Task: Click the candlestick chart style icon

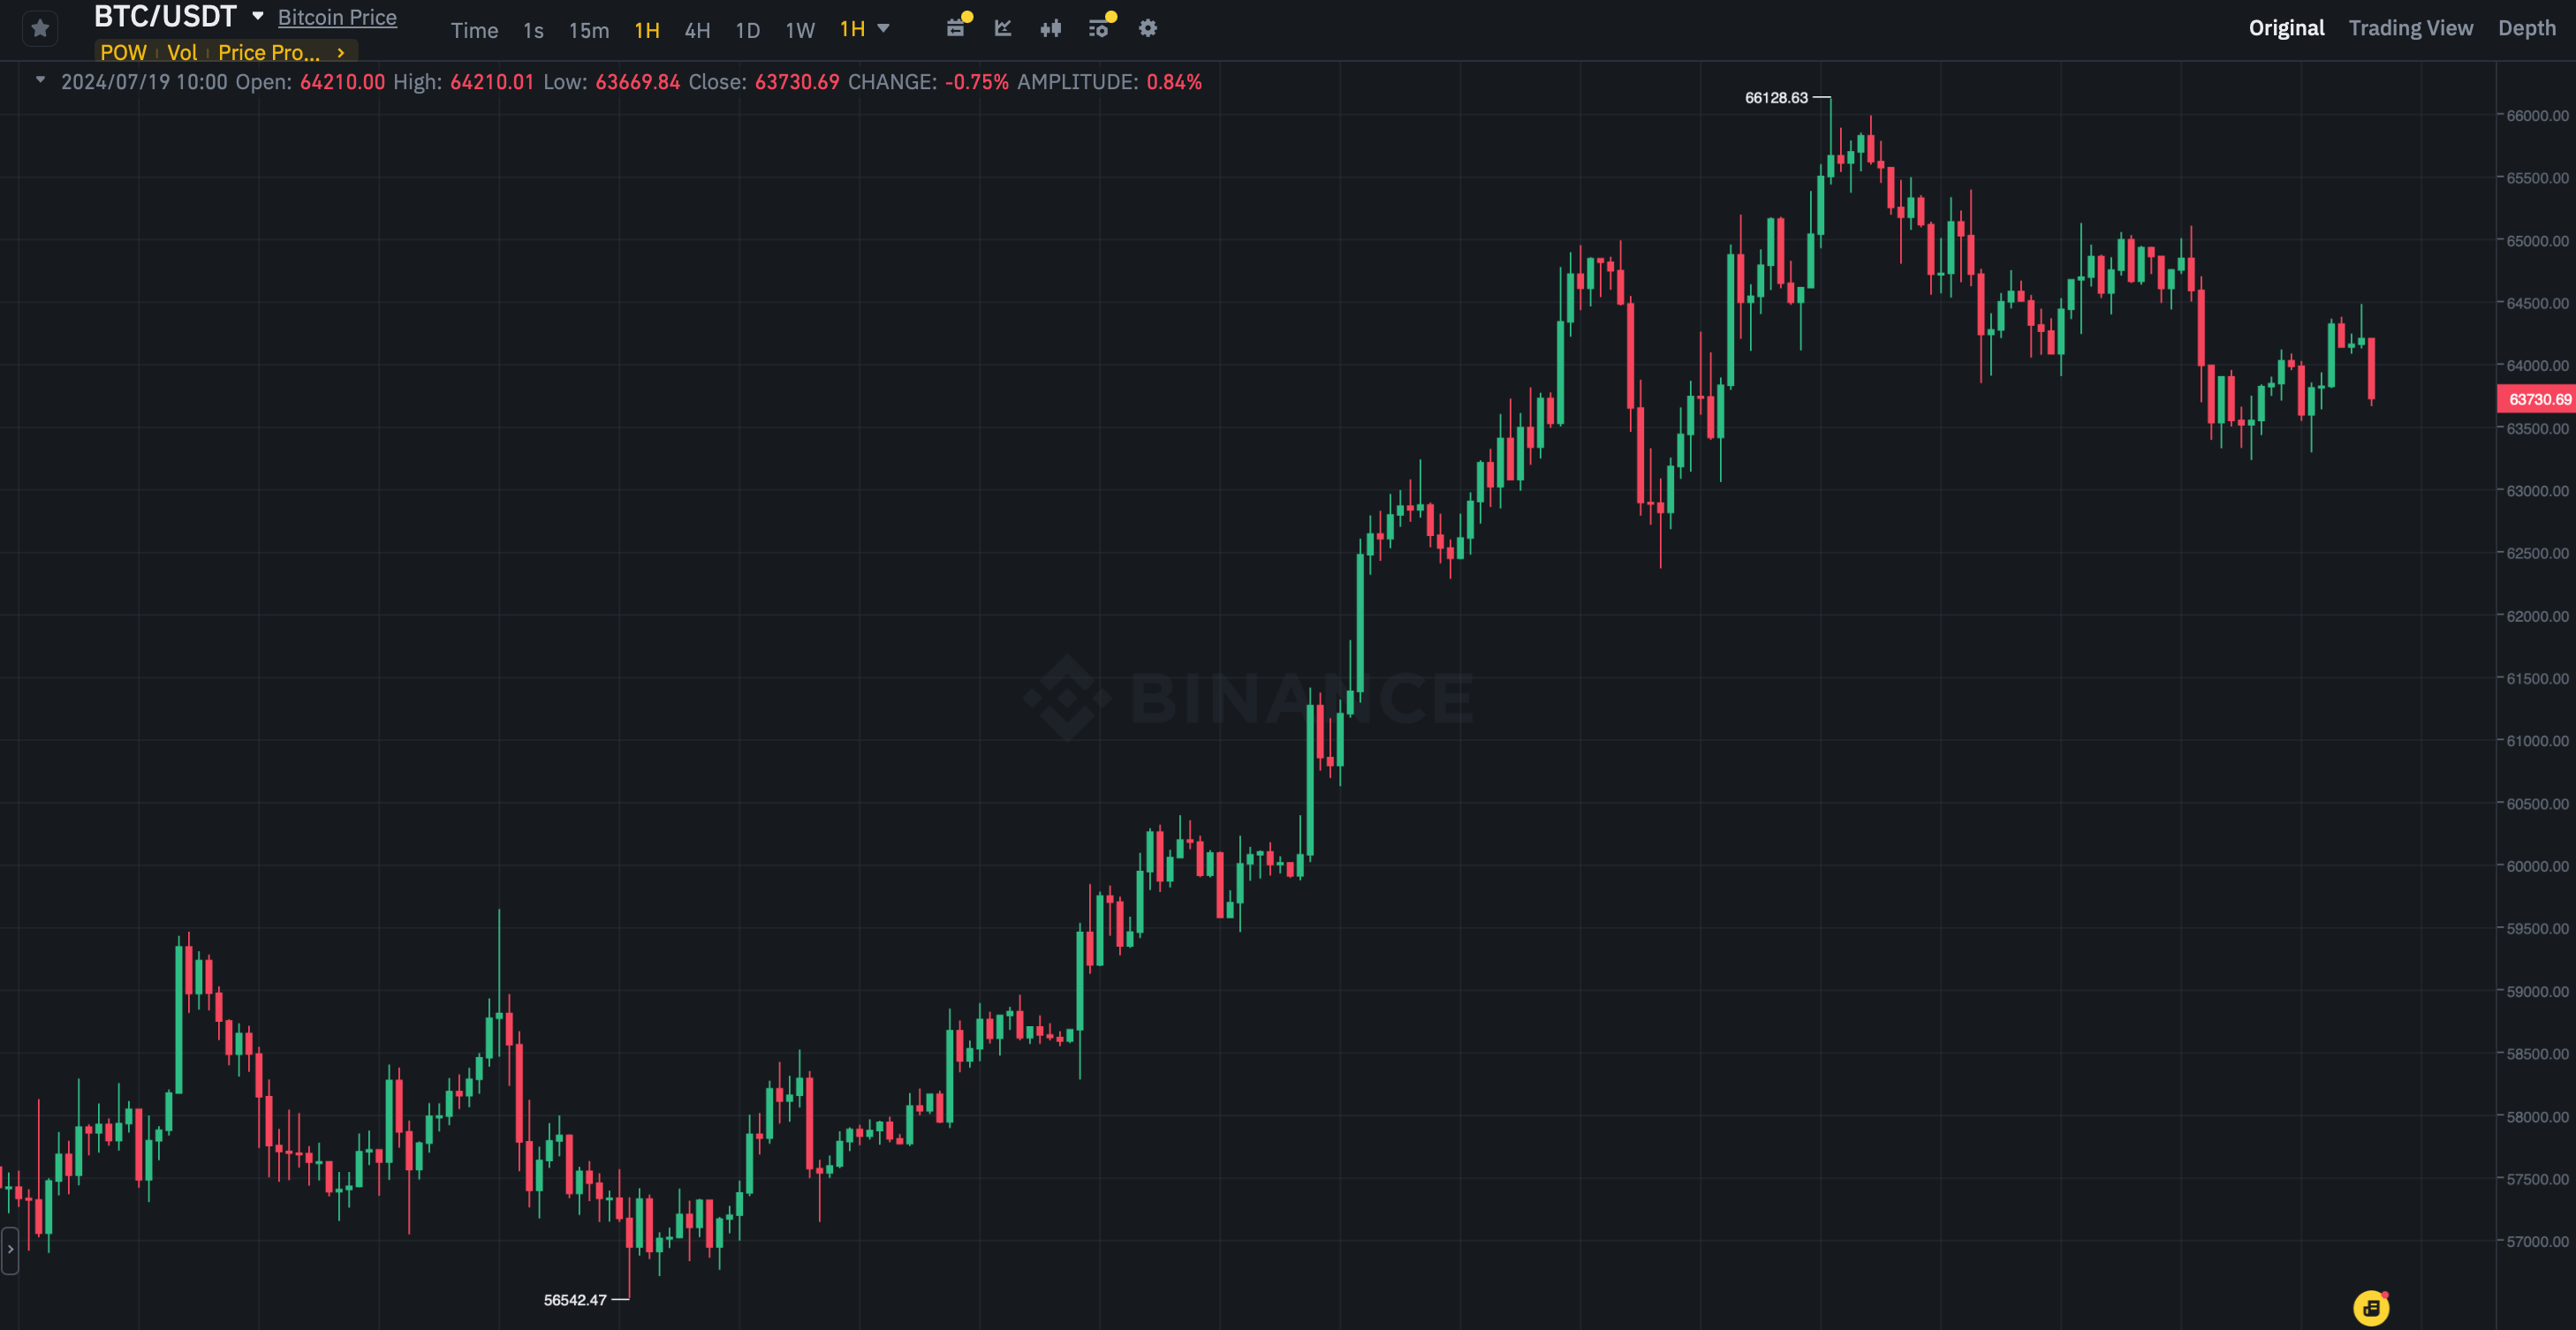Action: pyautogui.click(x=1050, y=28)
